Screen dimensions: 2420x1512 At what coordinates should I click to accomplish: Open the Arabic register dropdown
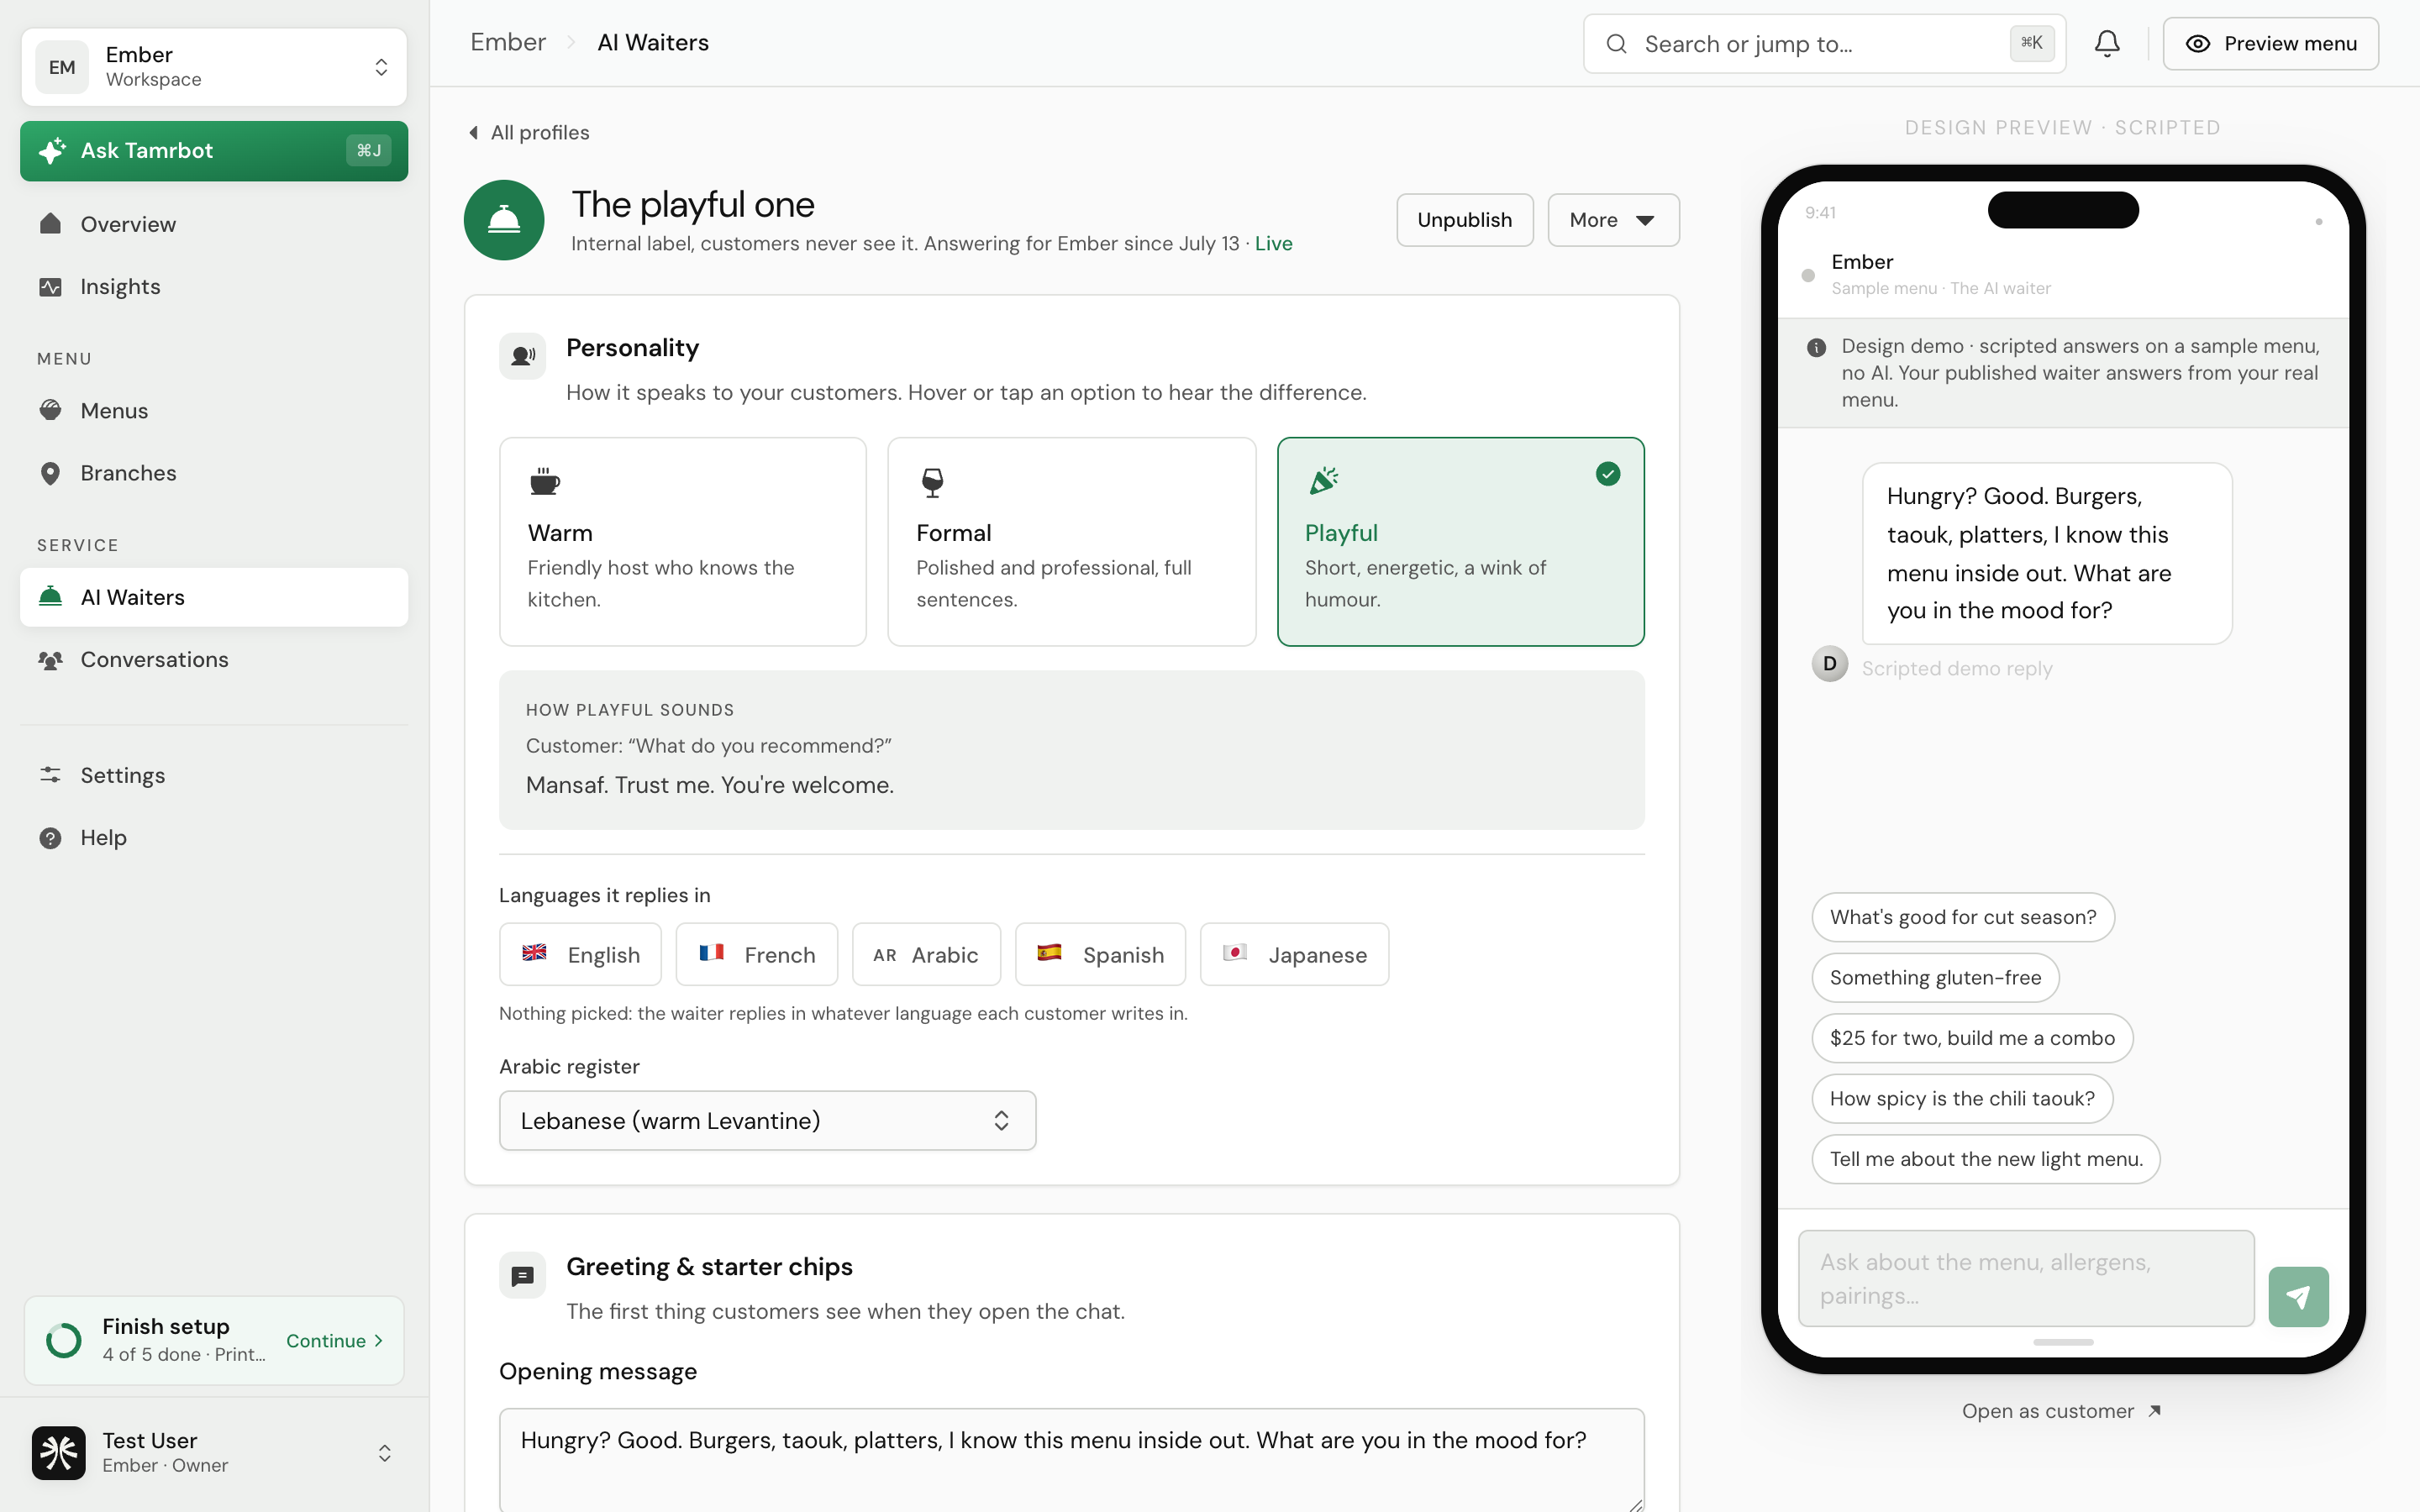coord(767,1120)
